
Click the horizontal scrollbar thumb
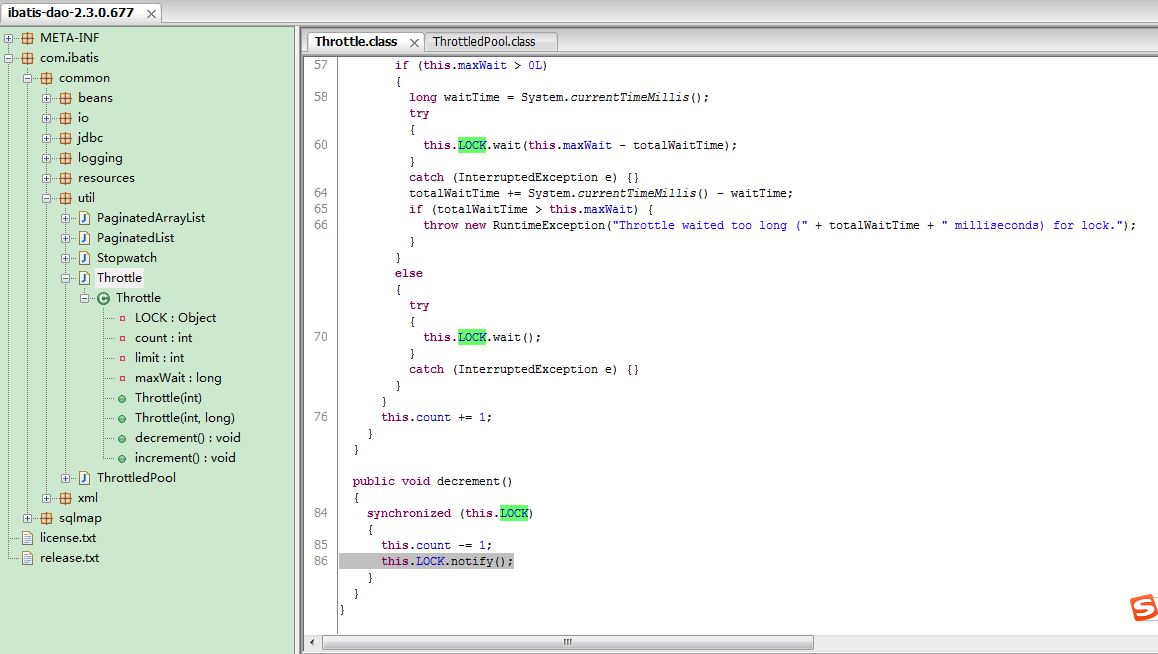pyautogui.click(x=567, y=642)
